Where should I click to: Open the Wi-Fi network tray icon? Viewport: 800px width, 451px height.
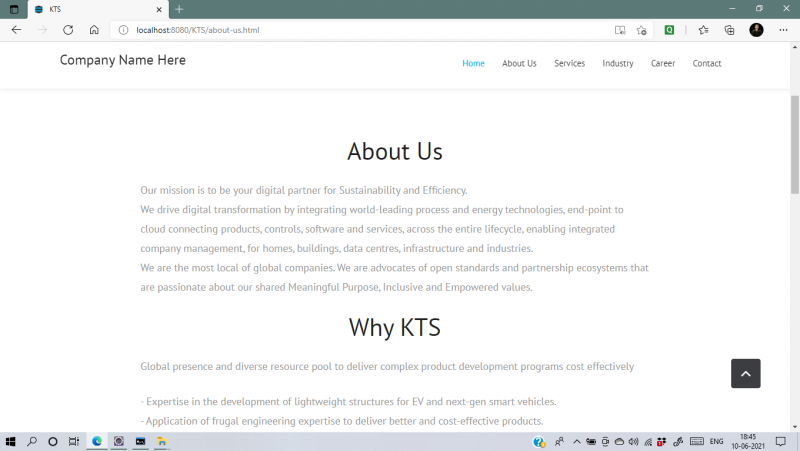(648, 442)
